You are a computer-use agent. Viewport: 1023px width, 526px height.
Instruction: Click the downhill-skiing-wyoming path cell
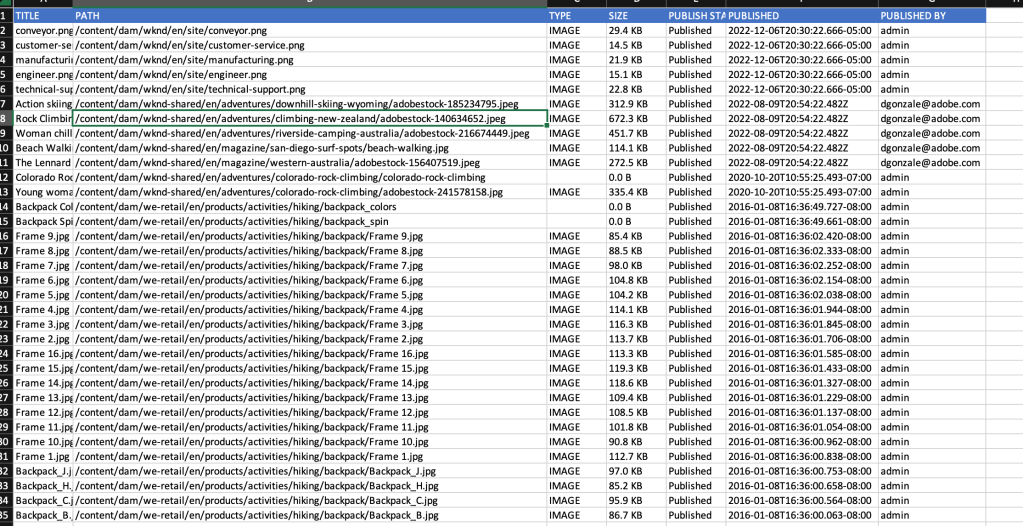click(309, 104)
